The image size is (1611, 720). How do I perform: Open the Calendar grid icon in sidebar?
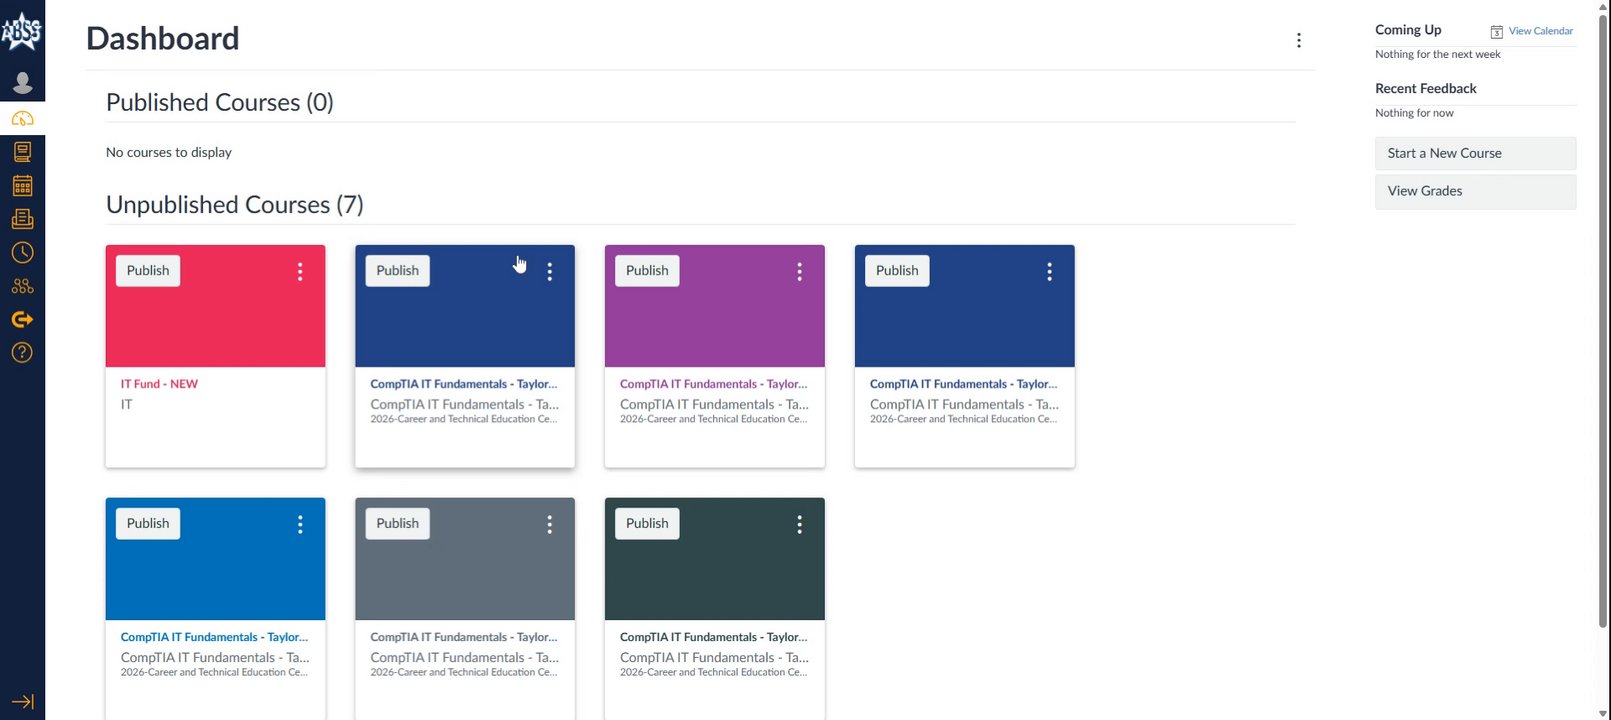(22, 186)
